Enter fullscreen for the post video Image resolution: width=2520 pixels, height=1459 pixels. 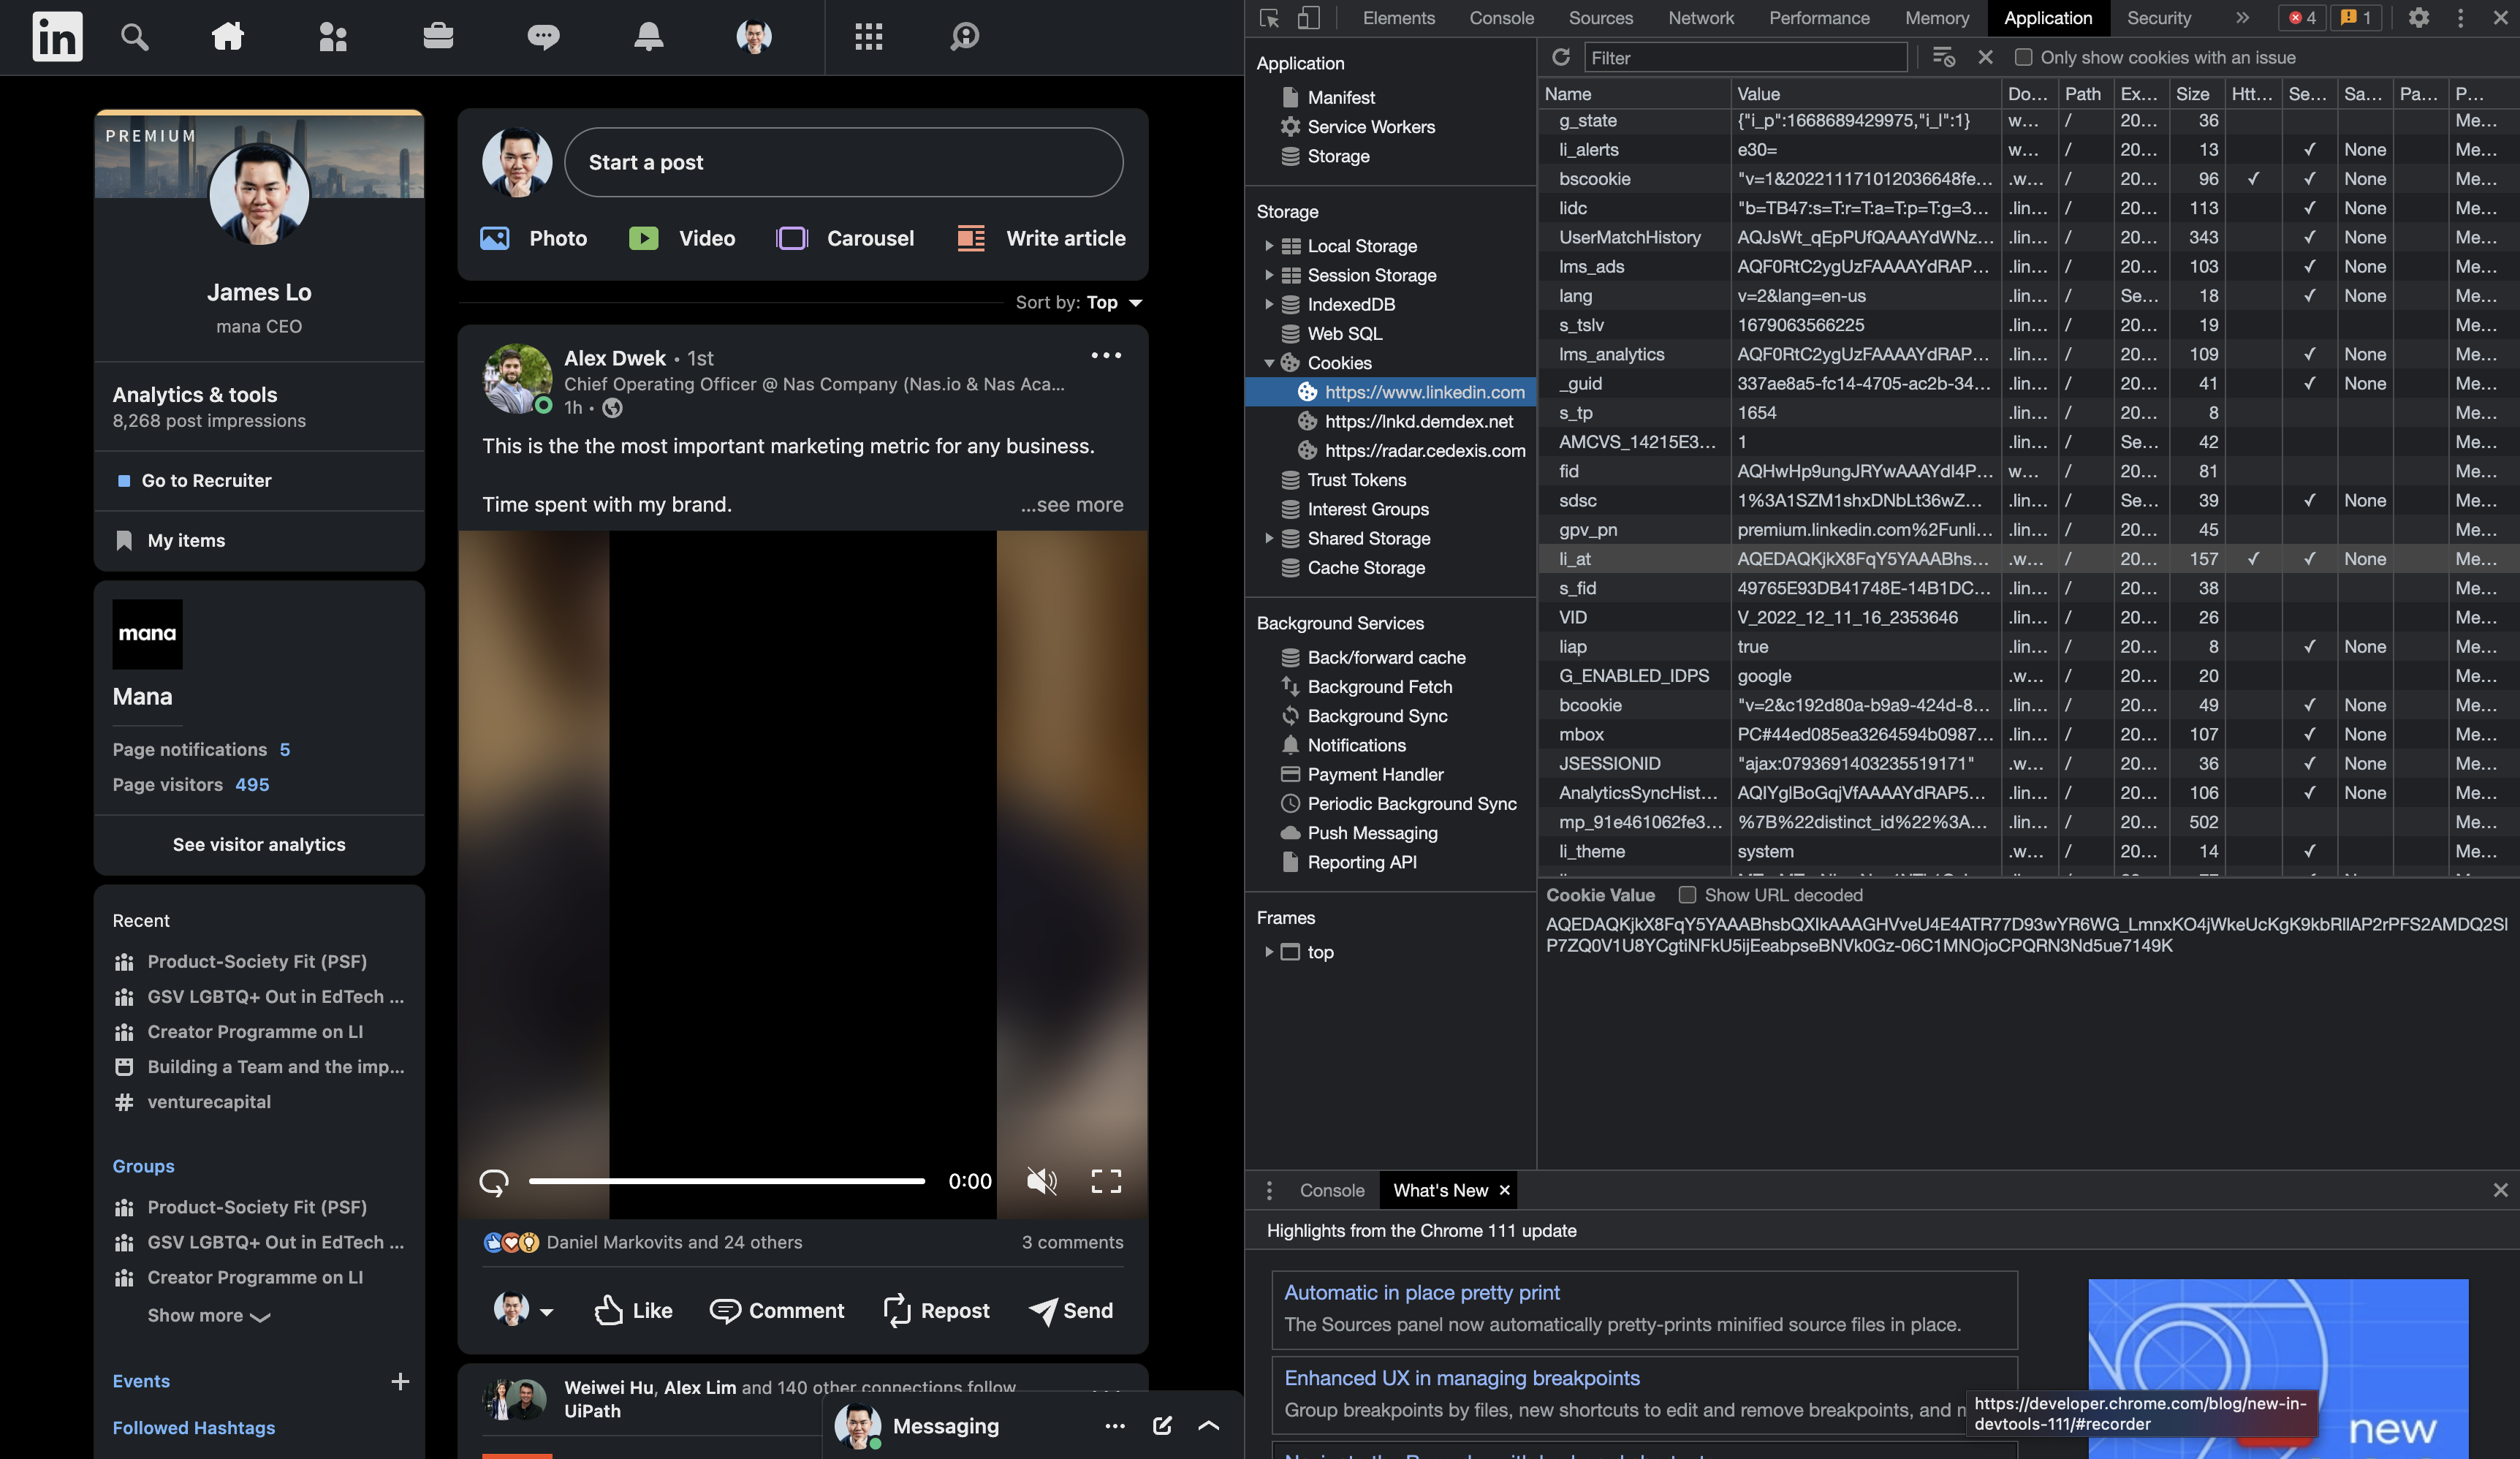click(x=1106, y=1182)
